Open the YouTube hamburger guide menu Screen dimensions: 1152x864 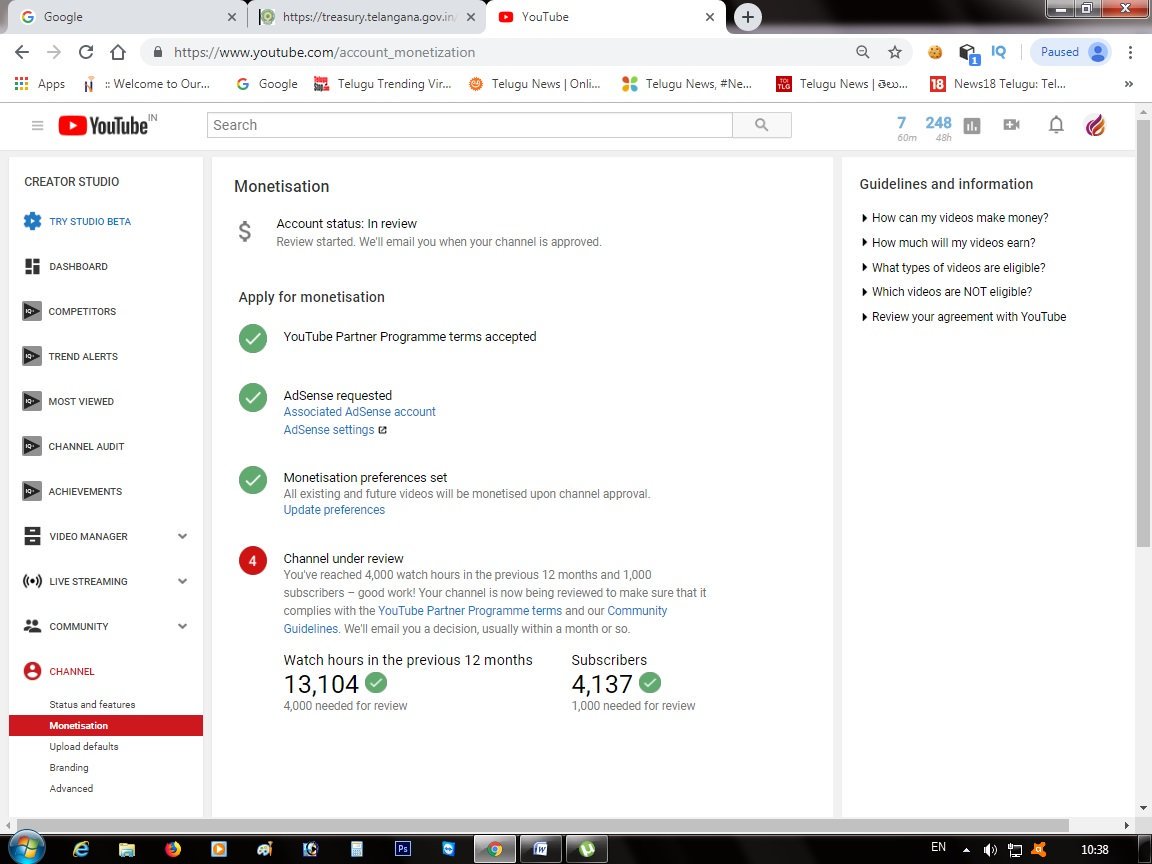(37, 126)
